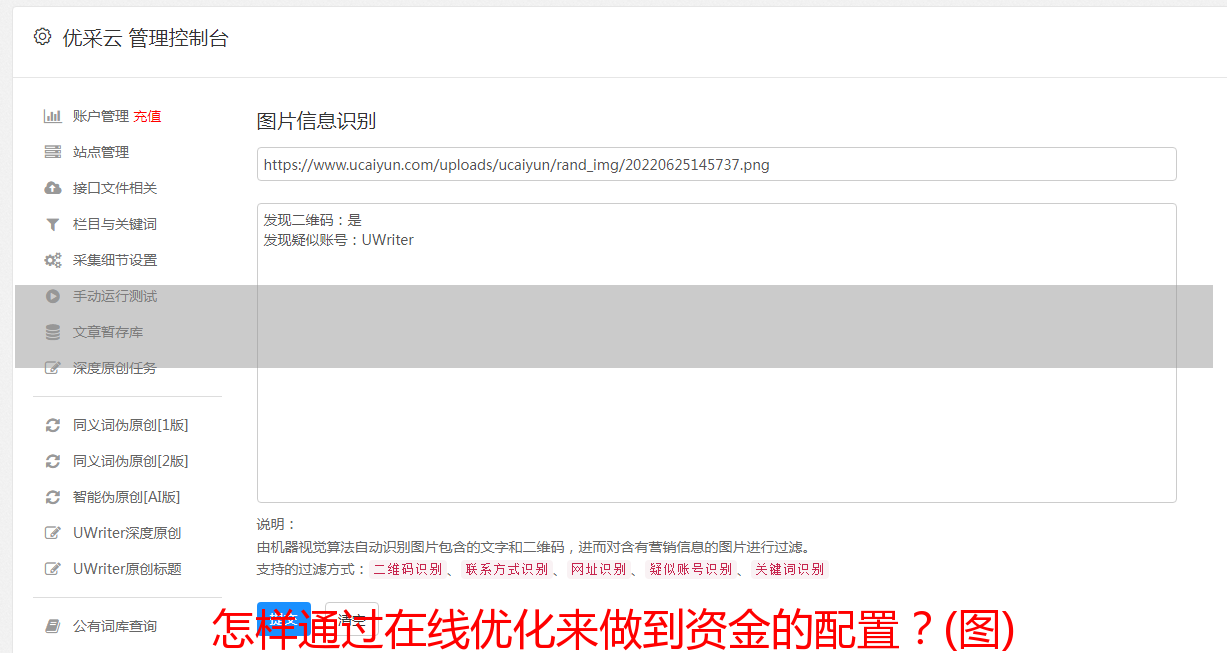
Task: Click the gear icon beside 优采云 管理控制台
Action: click(x=42, y=37)
